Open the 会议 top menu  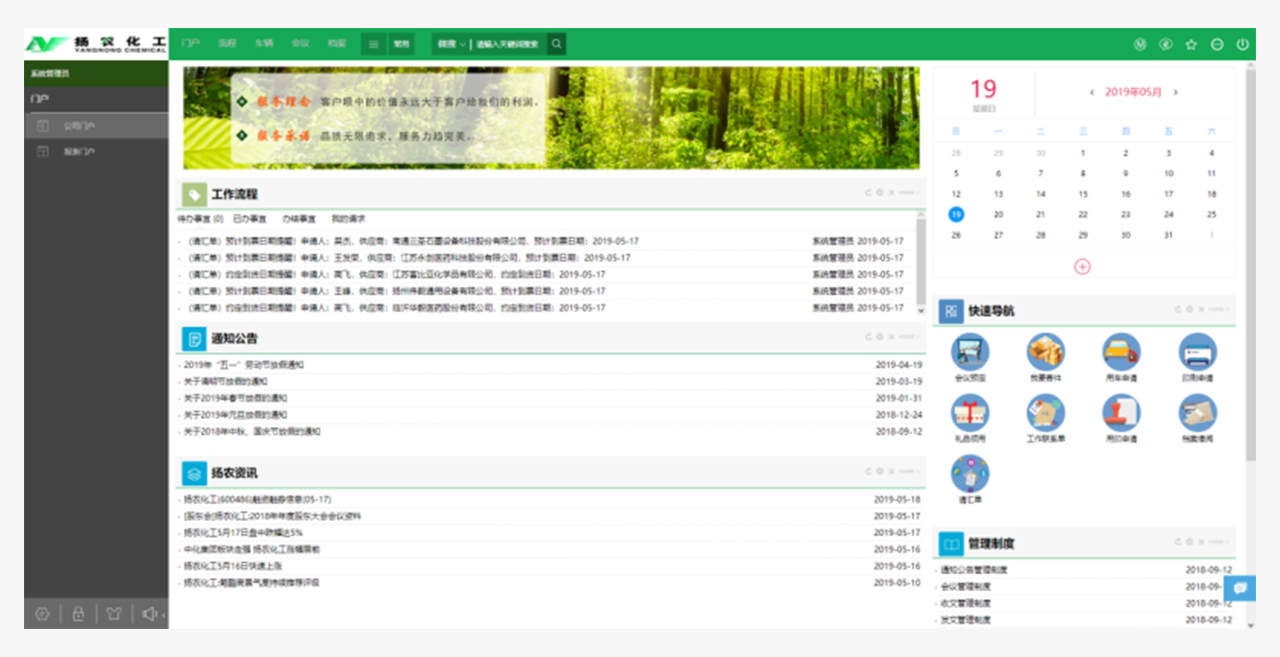coord(300,44)
